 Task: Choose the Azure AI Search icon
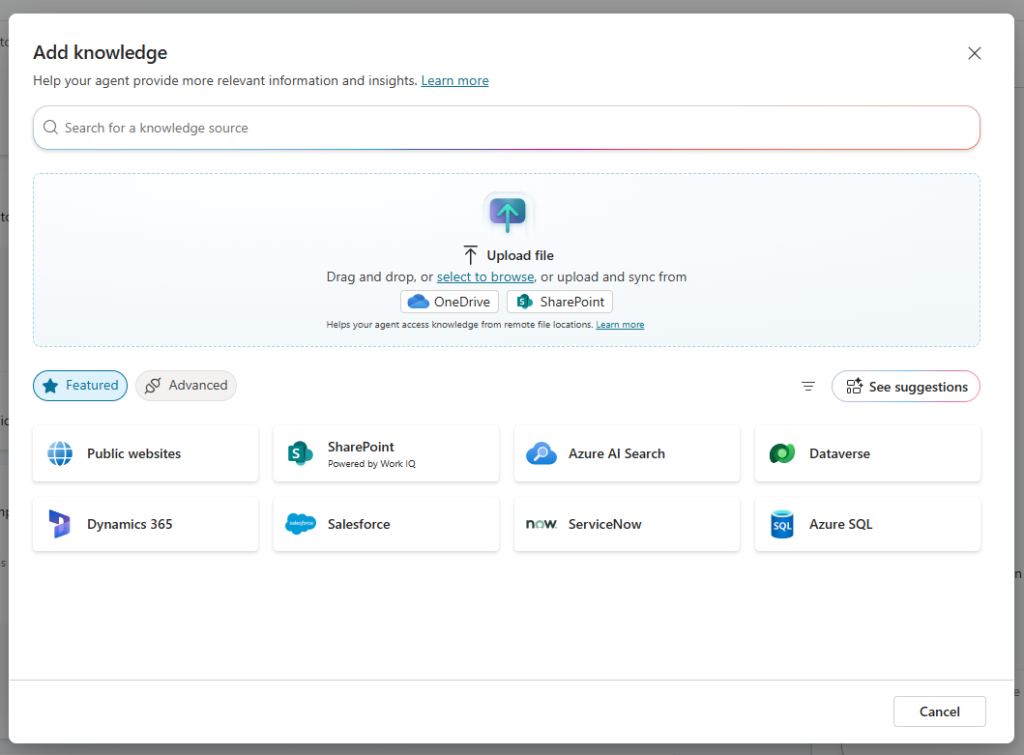click(541, 454)
